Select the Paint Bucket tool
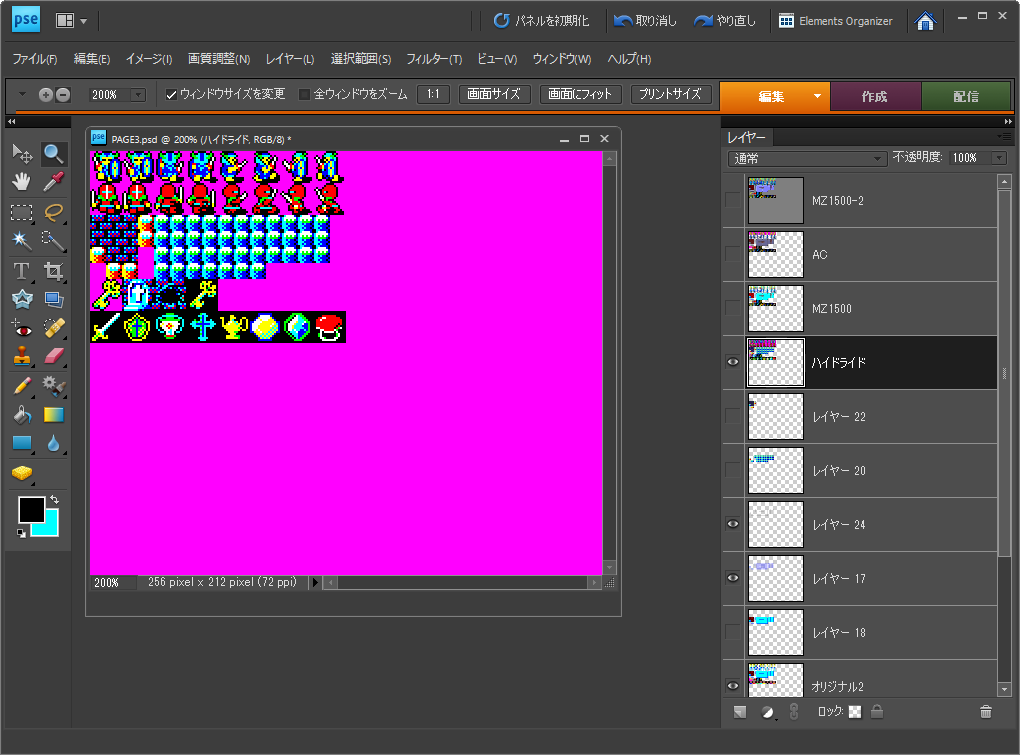This screenshot has width=1020, height=755. (x=22, y=415)
